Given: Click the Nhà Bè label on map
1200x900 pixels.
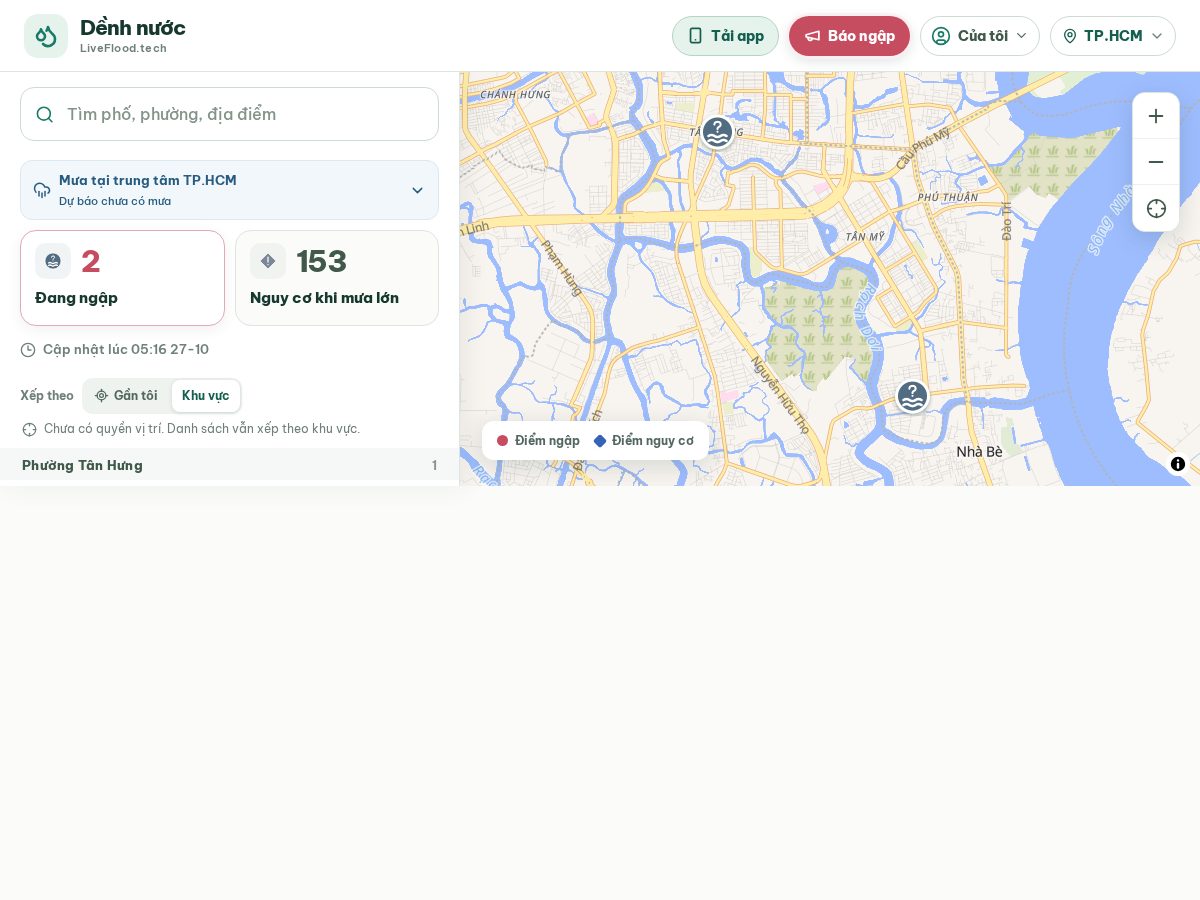Looking at the screenshot, I should [979, 452].
